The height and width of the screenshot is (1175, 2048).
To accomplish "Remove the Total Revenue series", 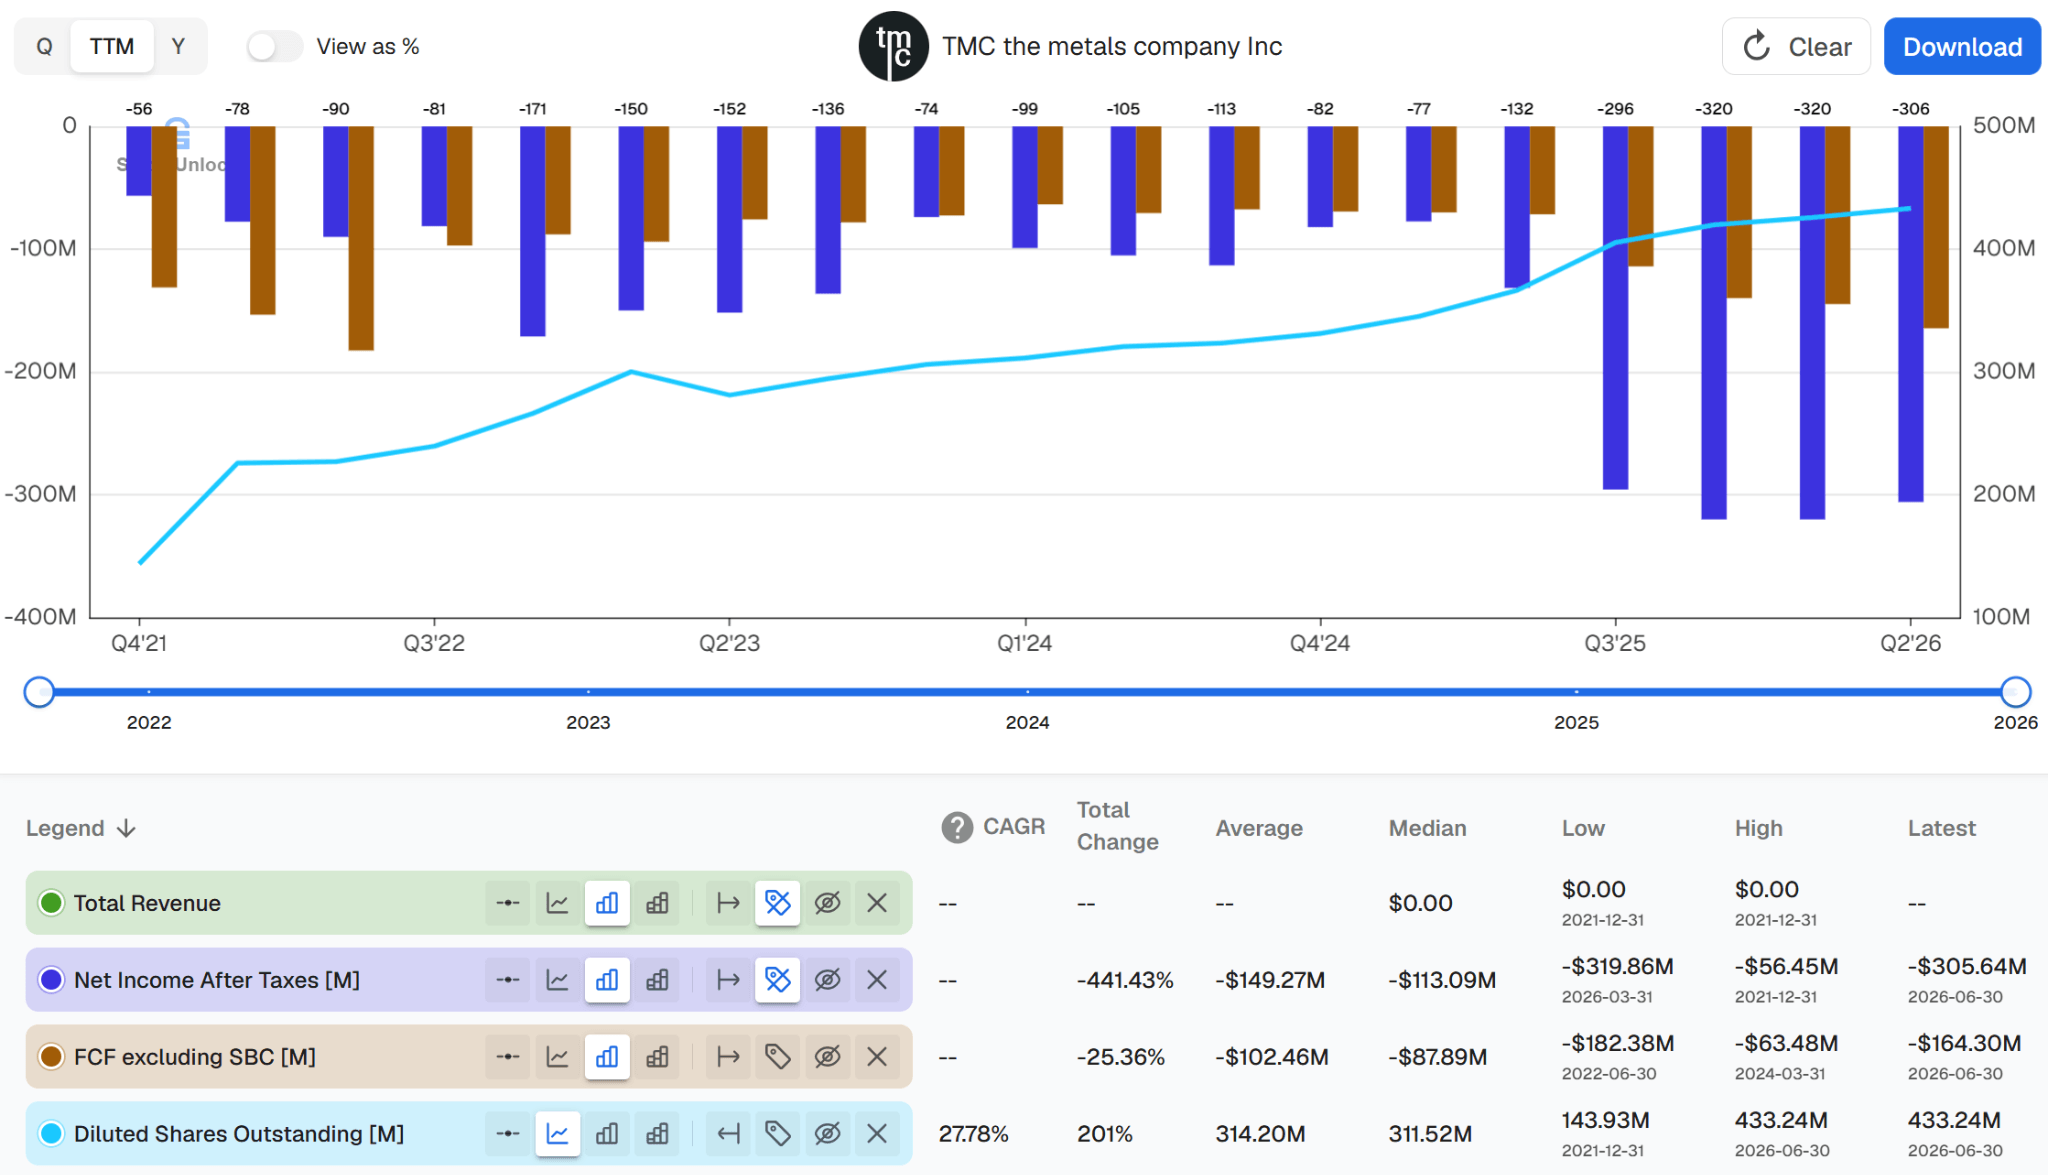I will tap(877, 903).
